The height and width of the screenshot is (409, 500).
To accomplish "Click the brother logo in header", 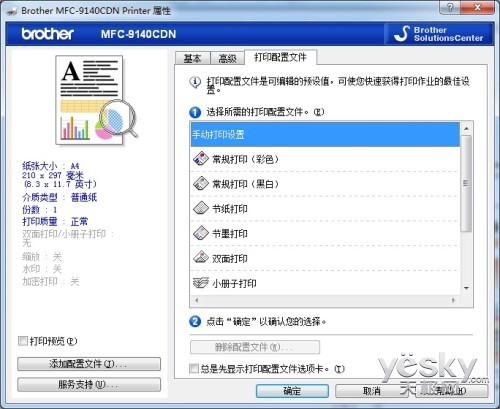I will pos(48,34).
